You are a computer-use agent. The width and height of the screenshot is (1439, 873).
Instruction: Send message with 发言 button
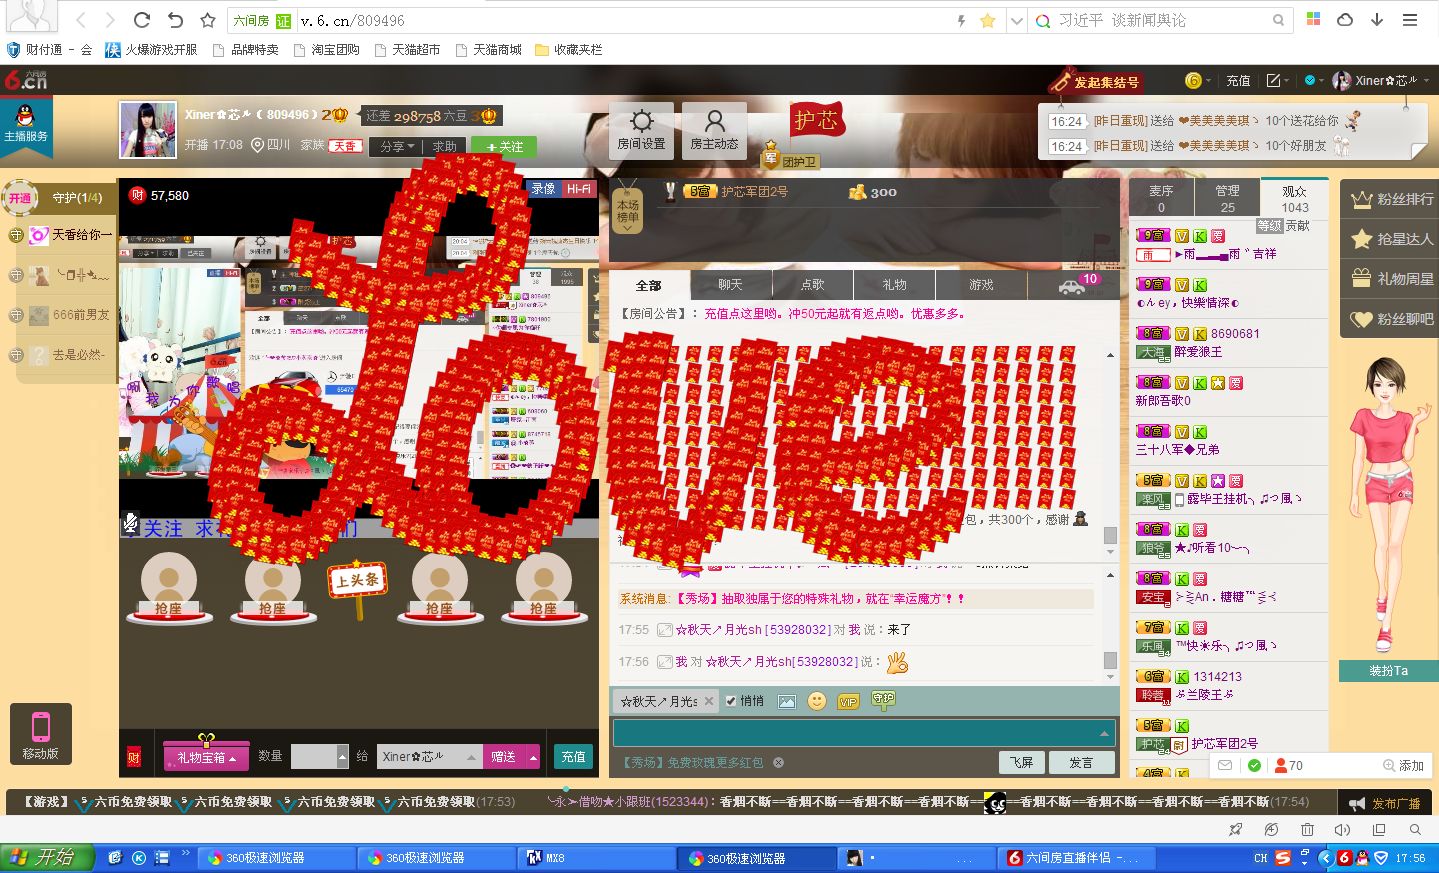click(1081, 762)
